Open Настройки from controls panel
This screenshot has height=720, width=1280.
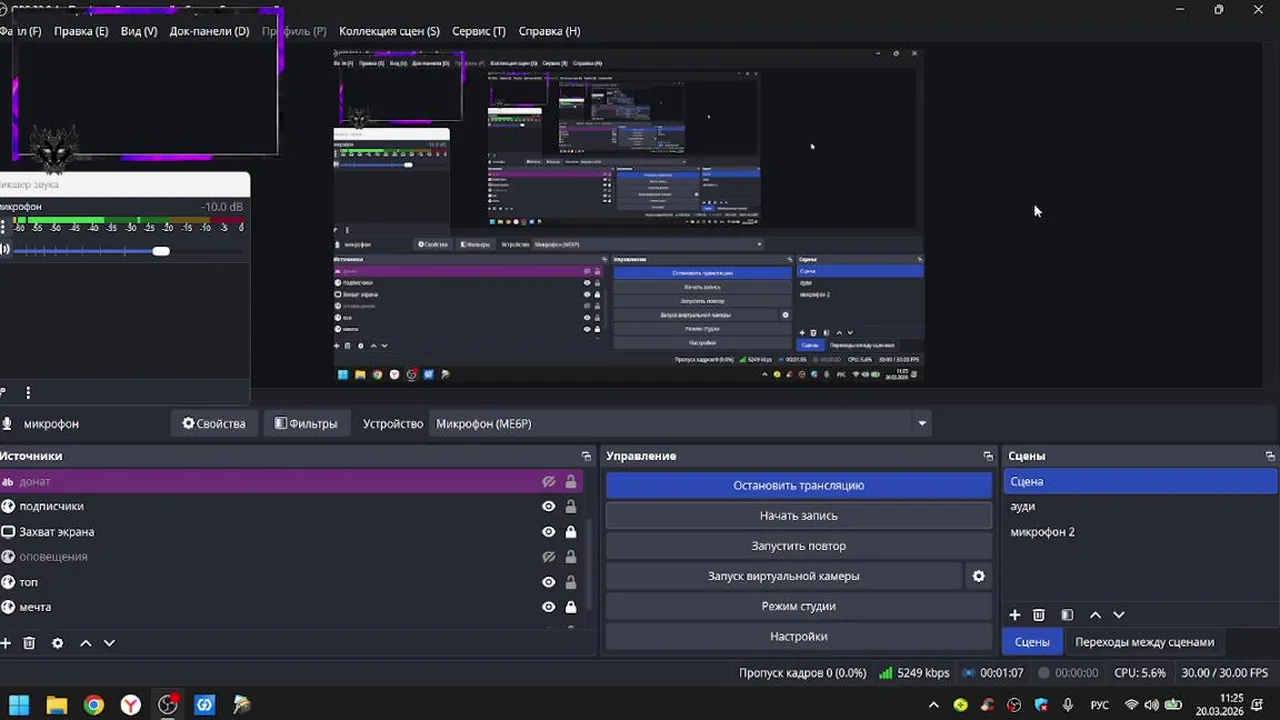[798, 636]
